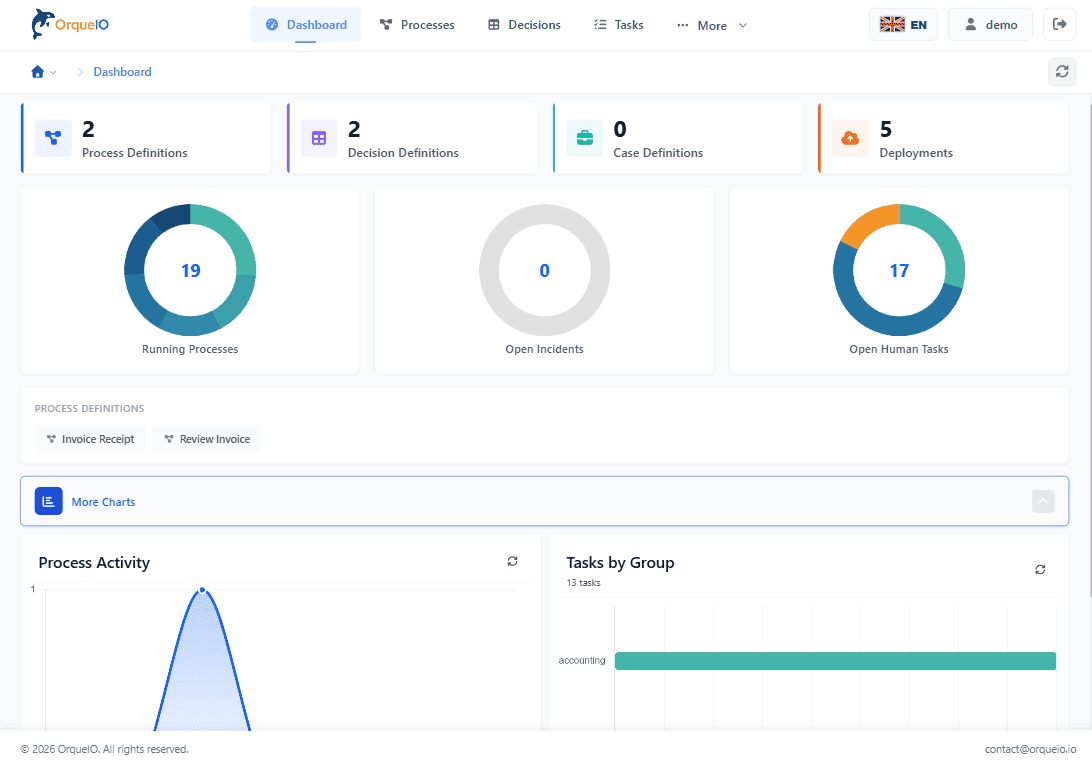Image resolution: width=1092 pixels, height=762 pixels.
Task: Click the Case Definitions briefcase icon
Action: 585,138
